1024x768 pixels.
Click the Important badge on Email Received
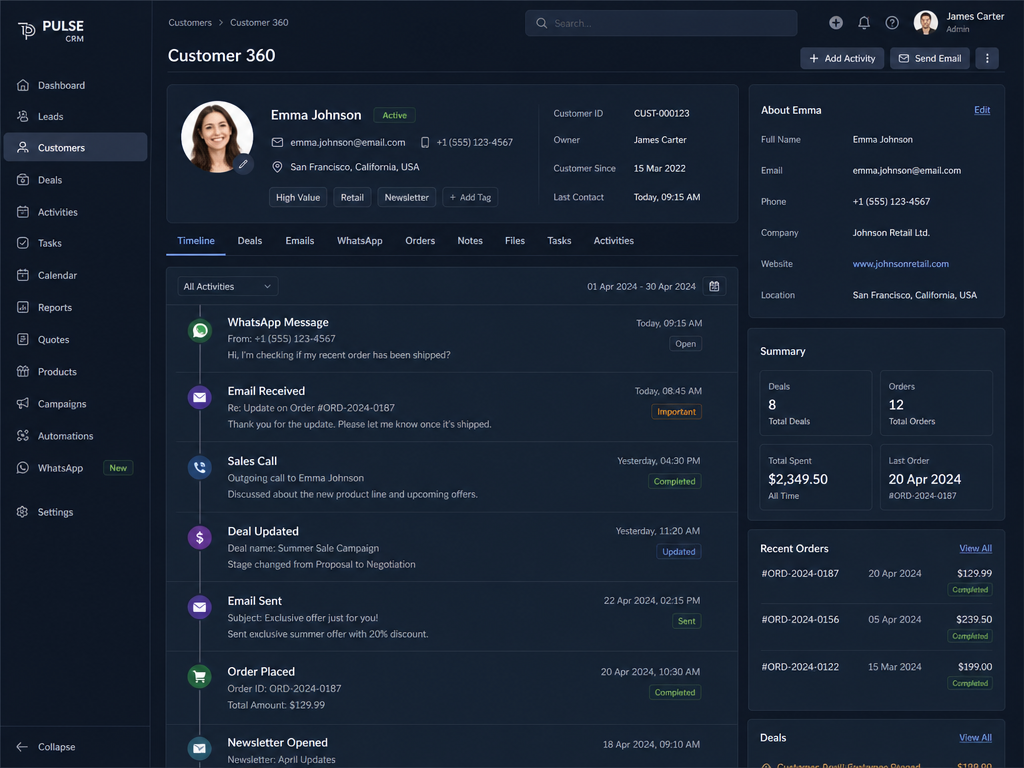676,411
